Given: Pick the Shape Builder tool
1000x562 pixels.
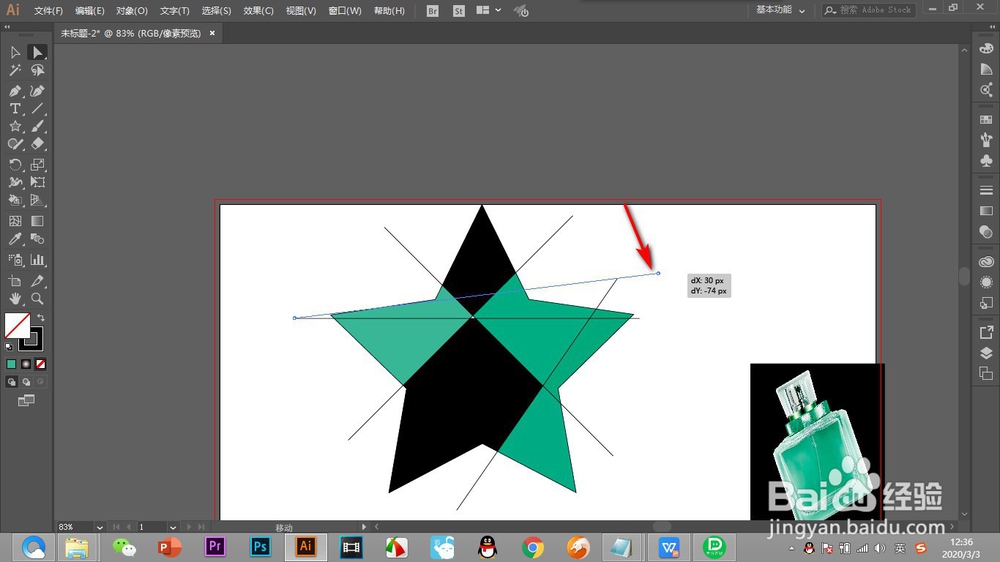Looking at the screenshot, I should pos(15,200).
